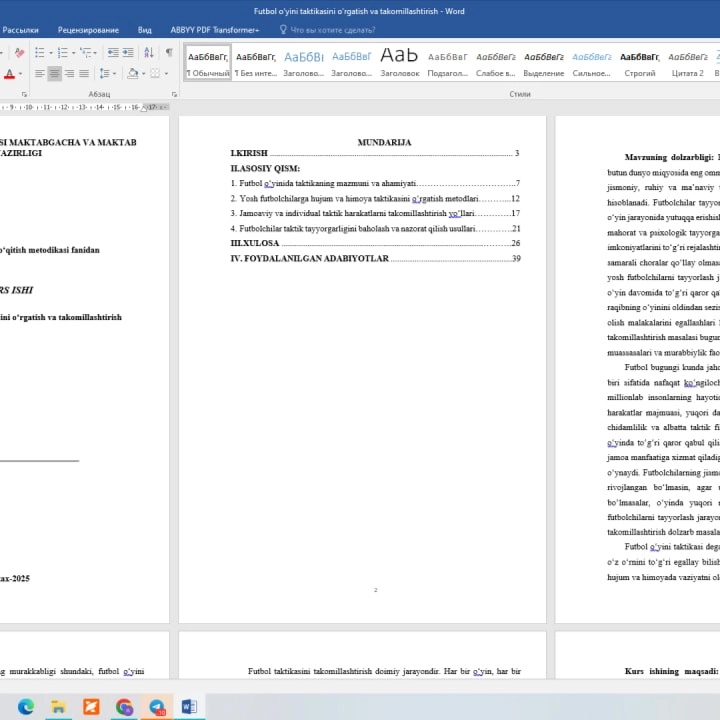Apply the Выделение emphasis style
This screenshot has width=720, height=720.
pos(544,63)
